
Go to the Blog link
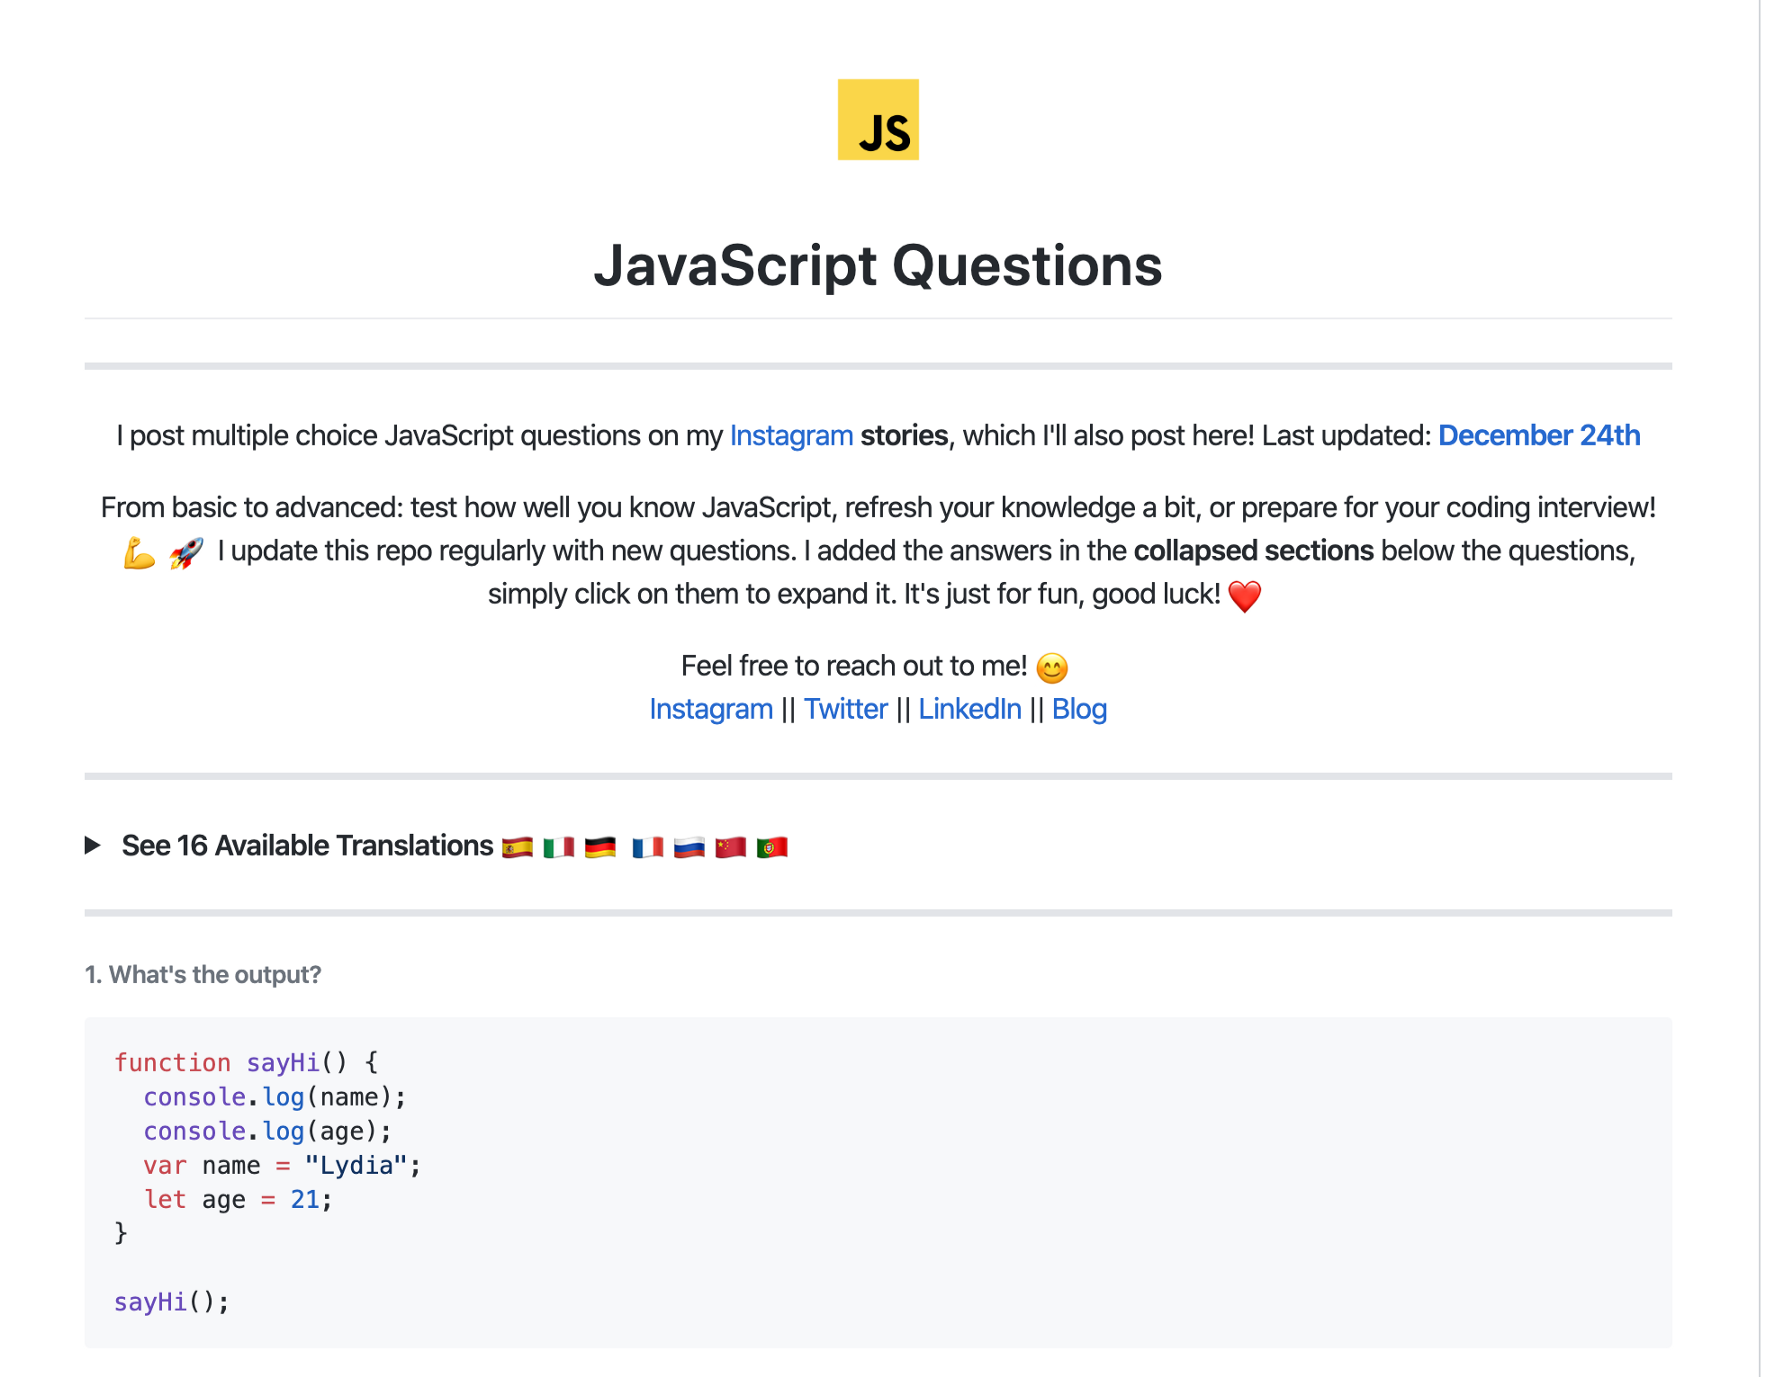[x=1078, y=709]
